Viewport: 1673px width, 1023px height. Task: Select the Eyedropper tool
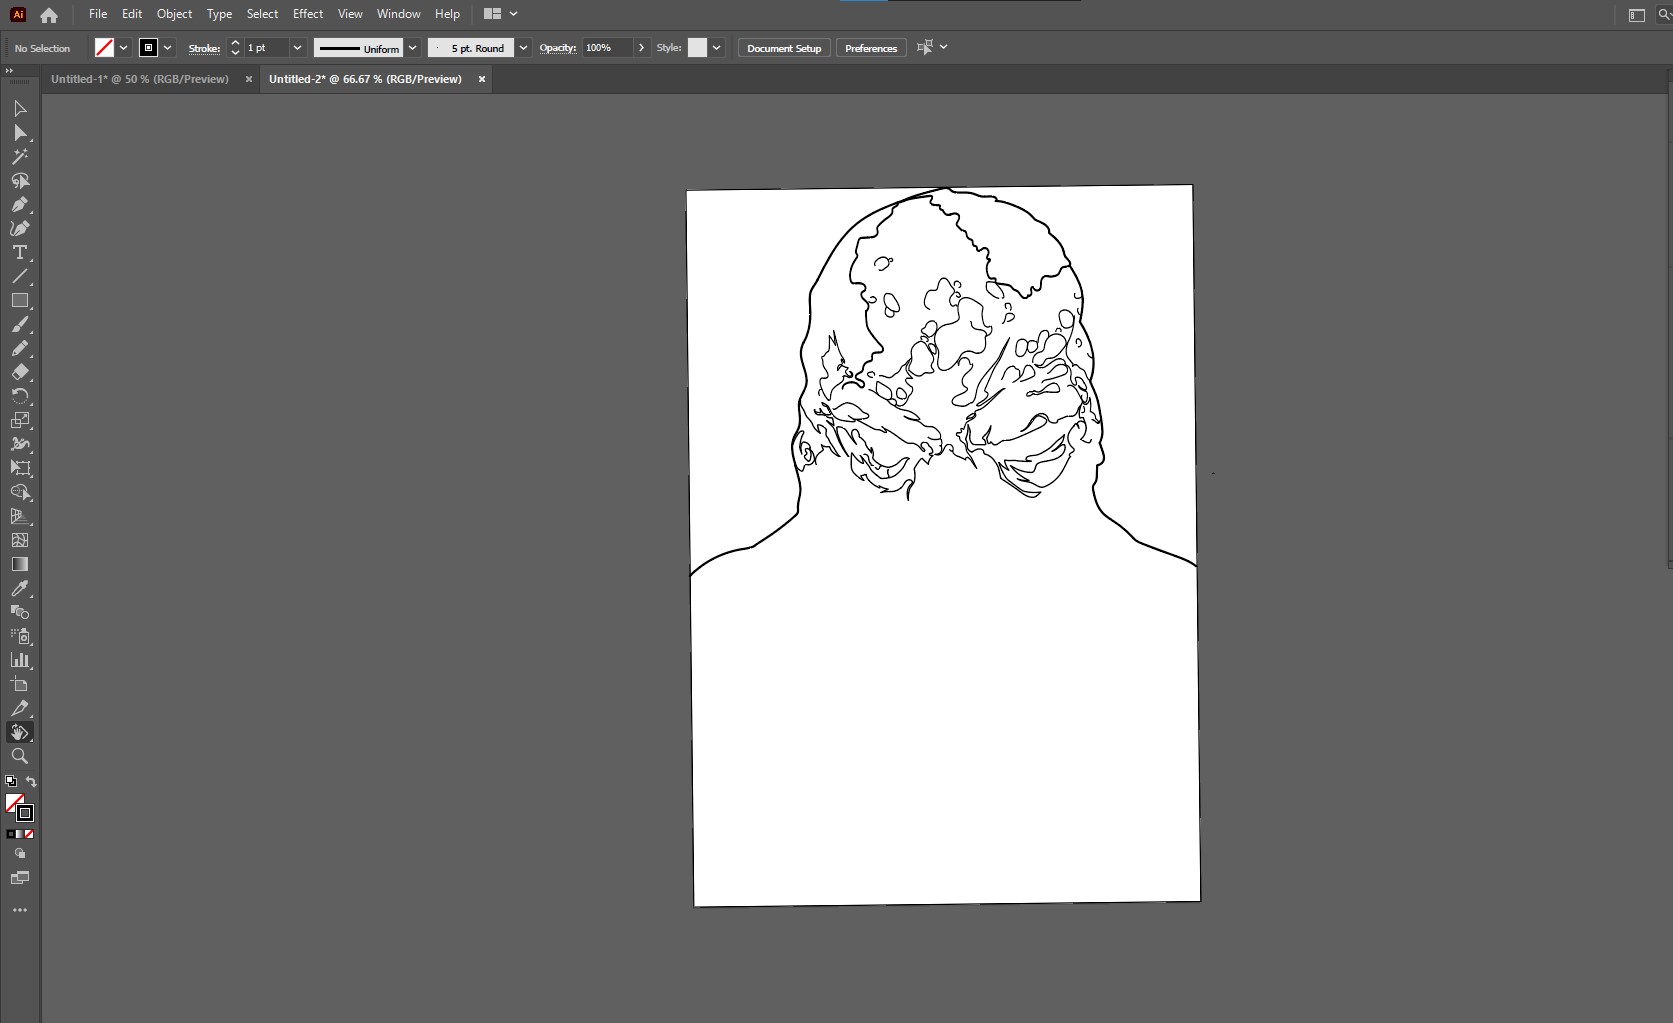(x=20, y=588)
